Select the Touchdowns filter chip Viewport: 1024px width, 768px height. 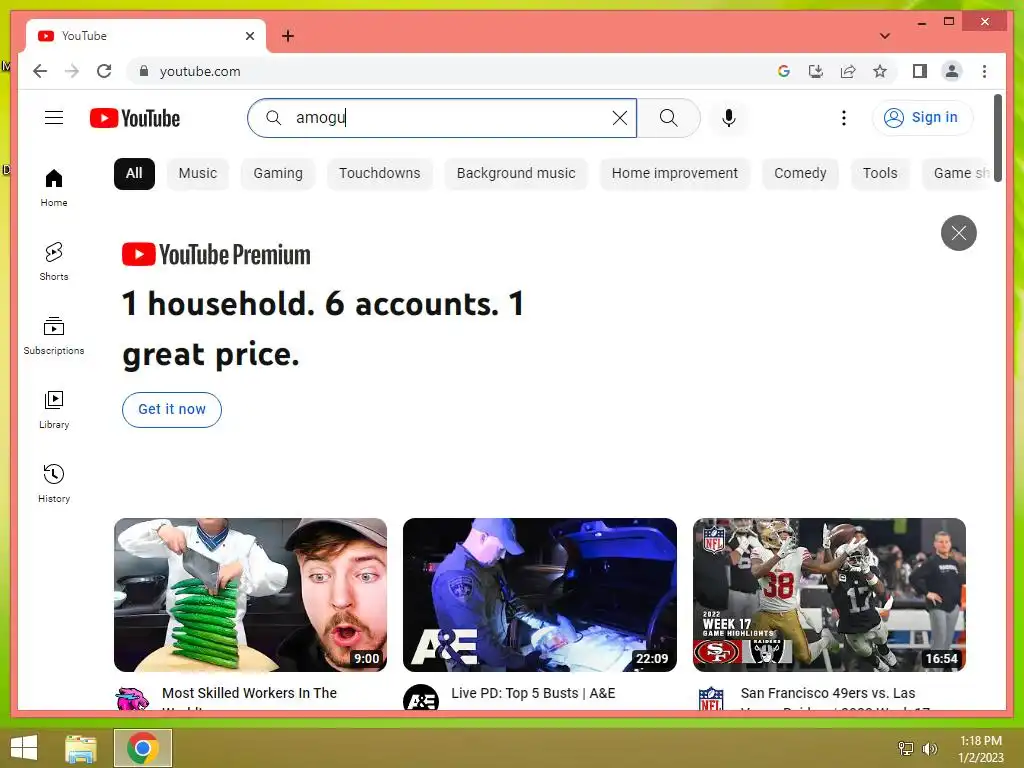pyautogui.click(x=379, y=174)
